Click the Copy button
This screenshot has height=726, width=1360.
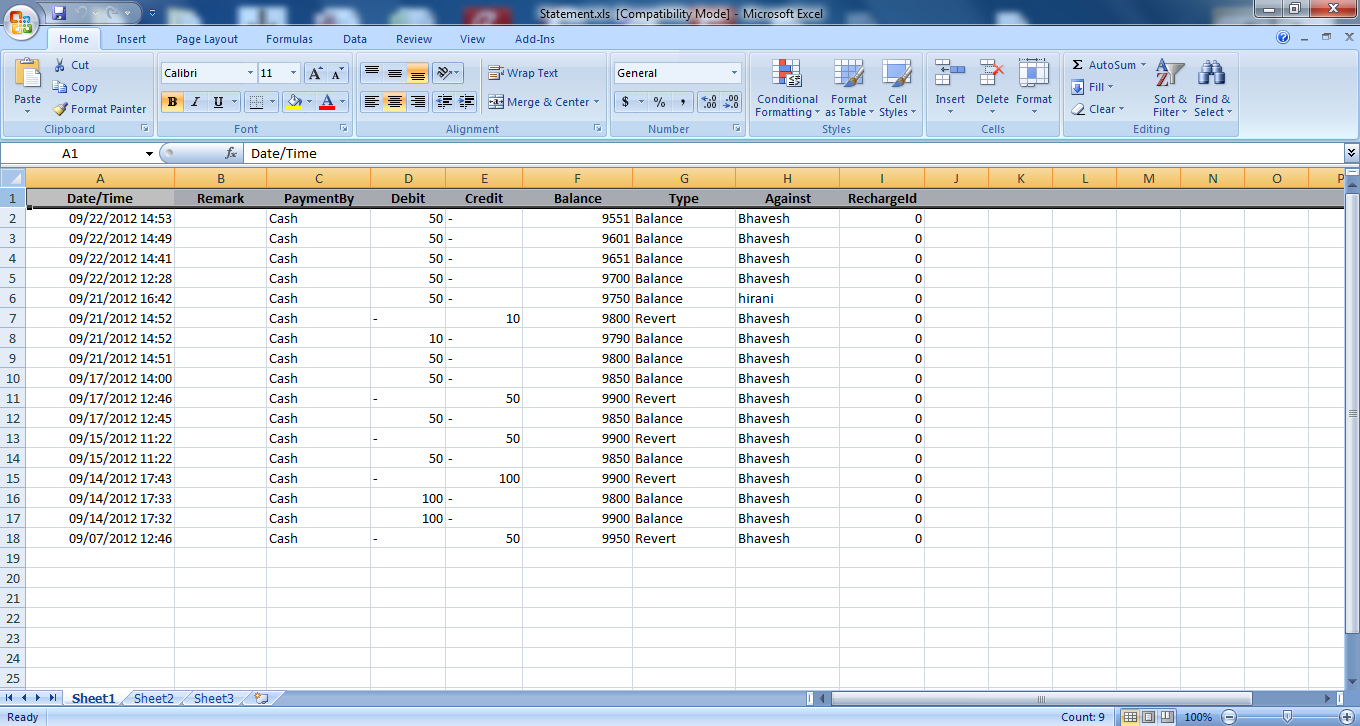coord(75,87)
